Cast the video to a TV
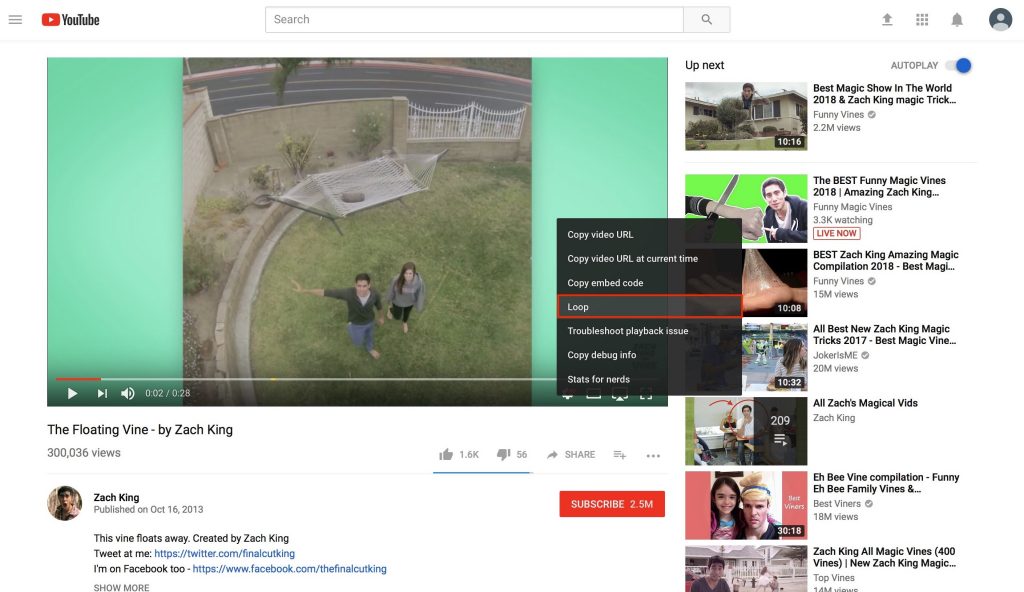Image resolution: width=1024 pixels, height=592 pixels. (620, 393)
